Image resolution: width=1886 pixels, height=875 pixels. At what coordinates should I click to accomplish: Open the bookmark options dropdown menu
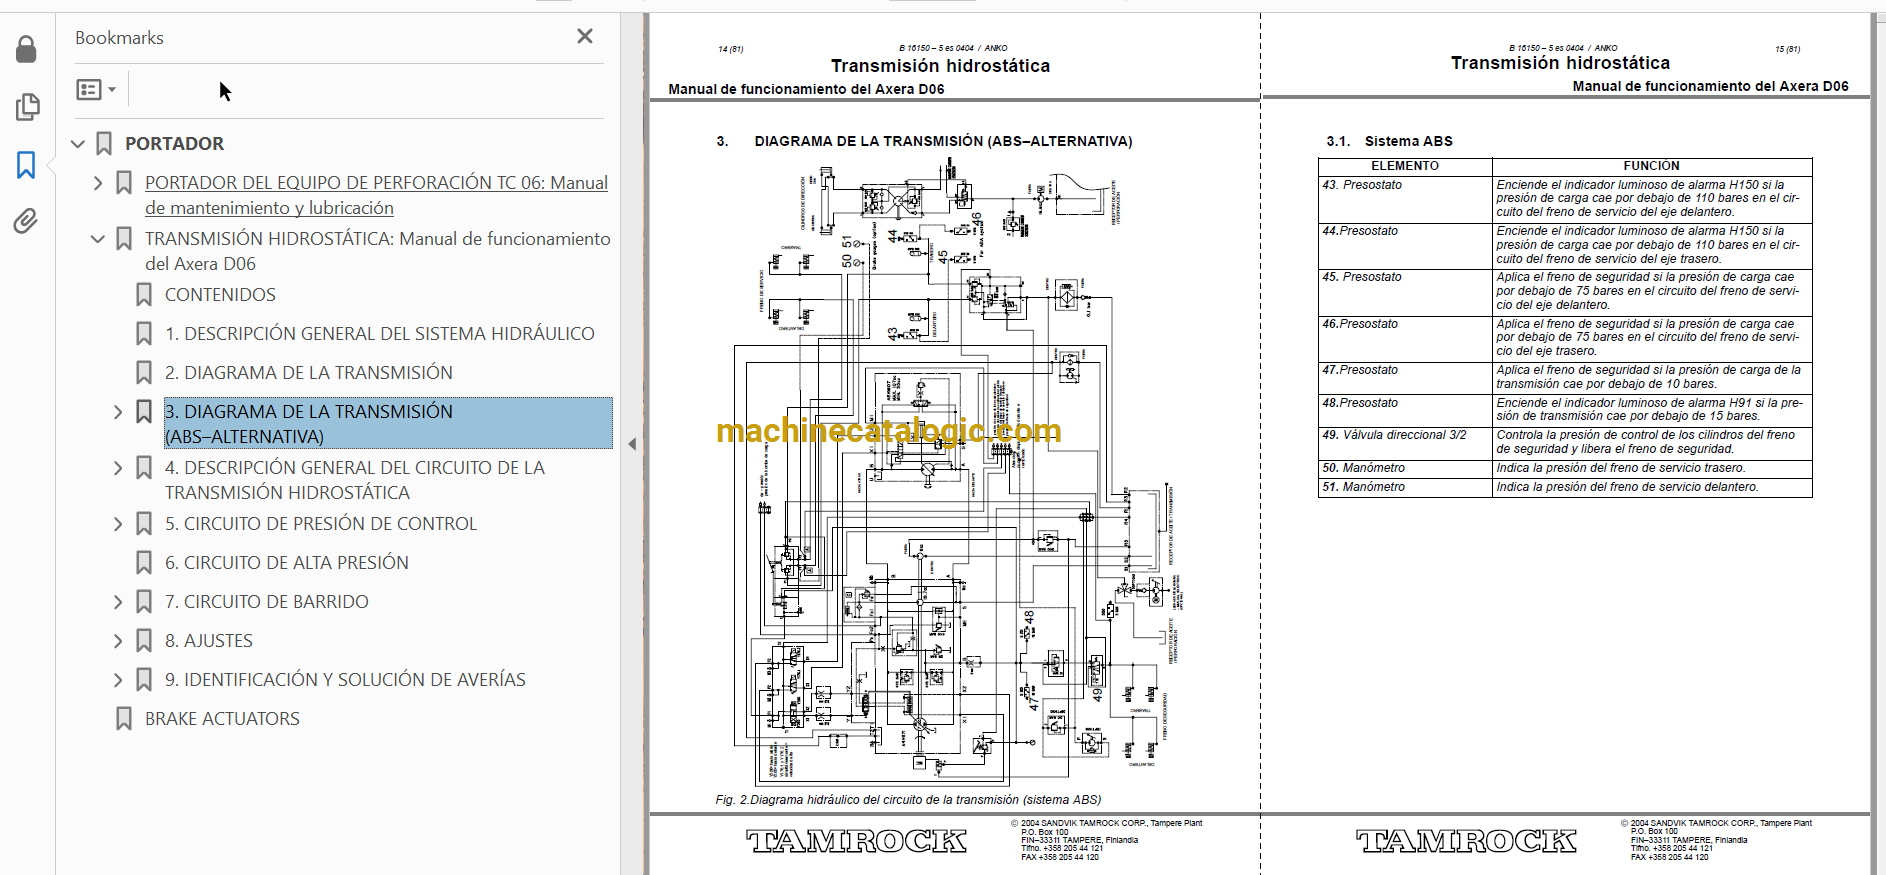pyautogui.click(x=96, y=90)
